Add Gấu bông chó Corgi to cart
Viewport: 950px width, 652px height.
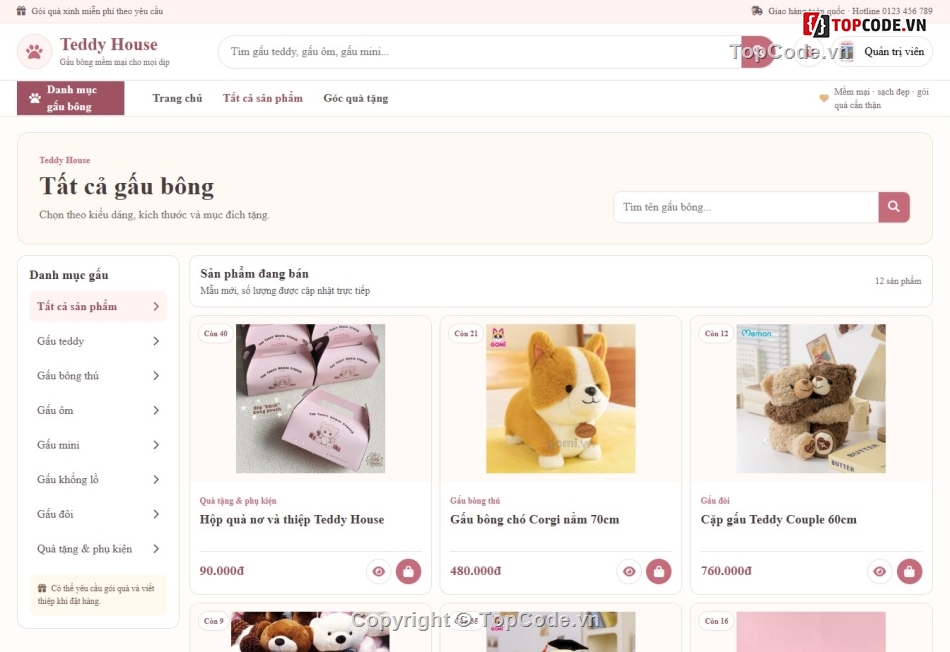659,571
